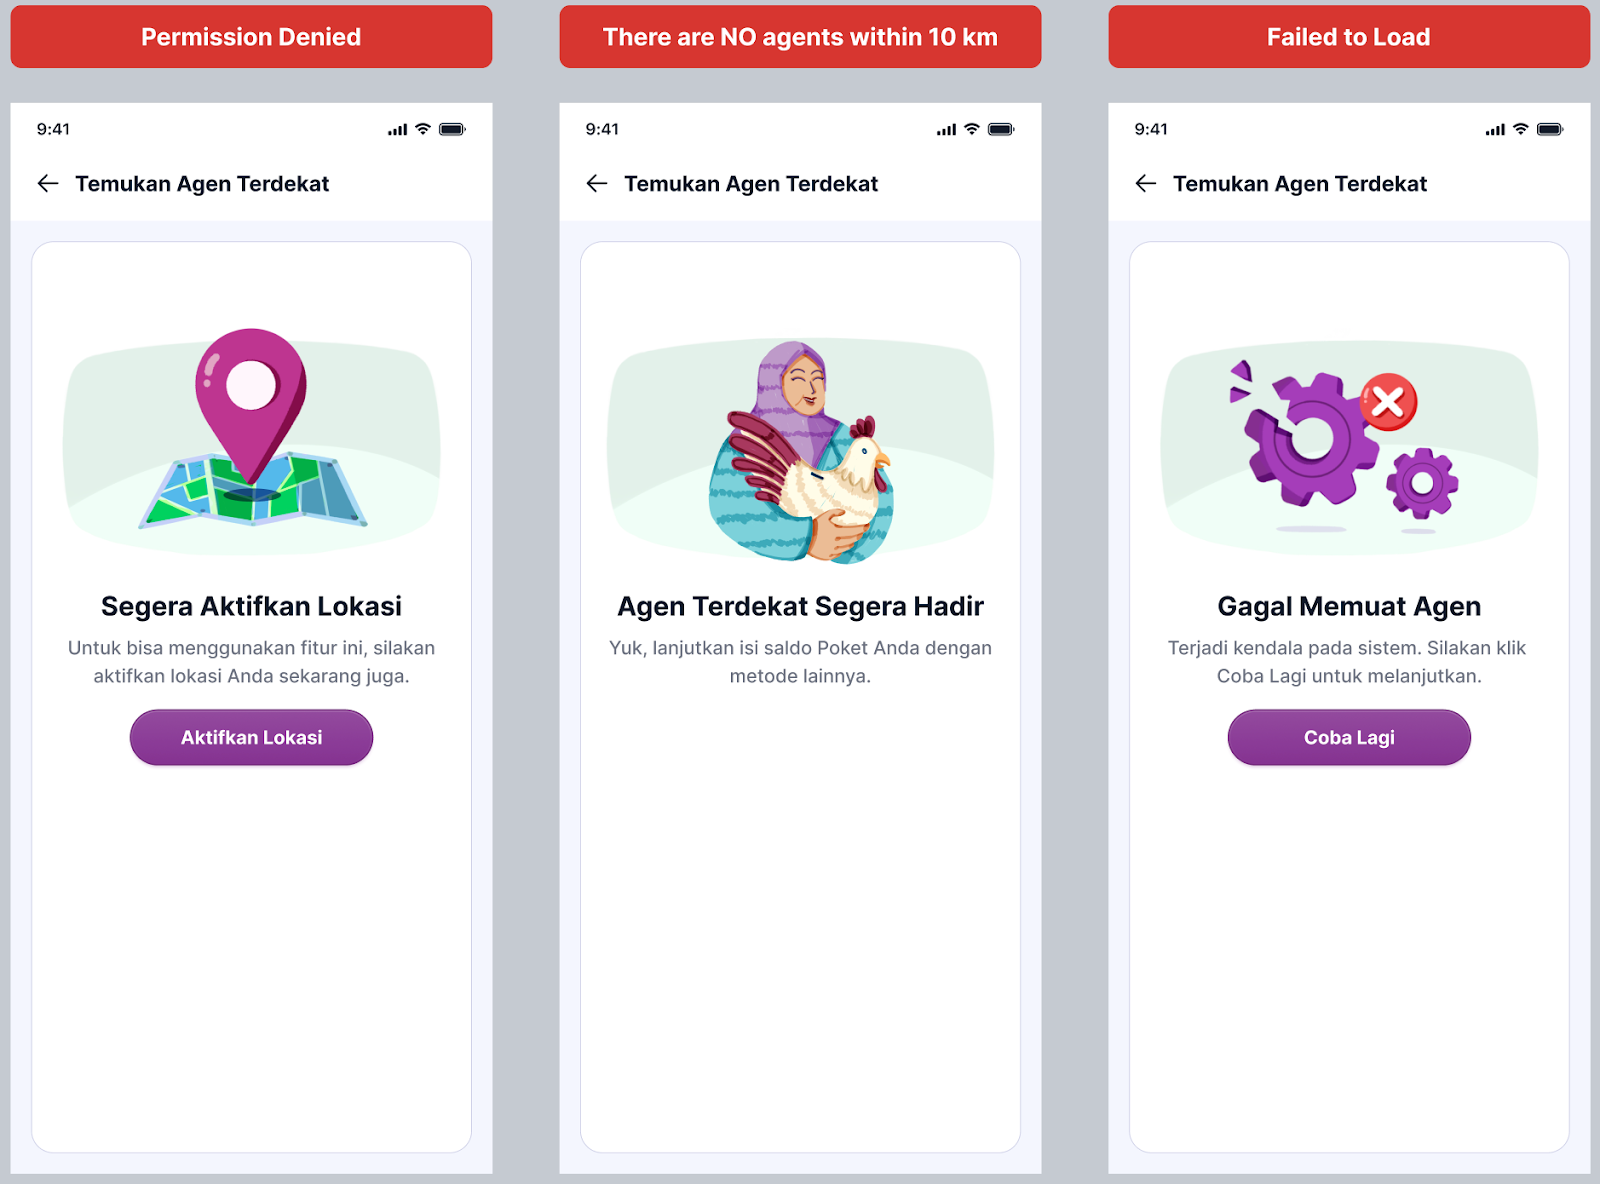Select the There are NO agents label
Screen dimensions: 1600x1184
pyautogui.click(x=800, y=37)
